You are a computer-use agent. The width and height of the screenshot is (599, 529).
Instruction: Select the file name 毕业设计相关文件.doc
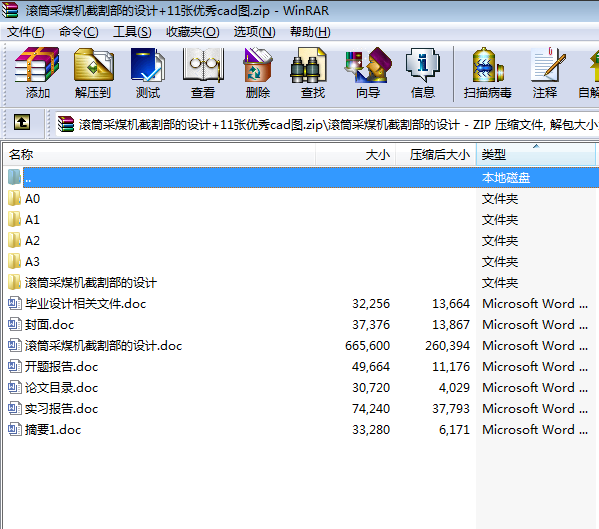tap(86, 304)
